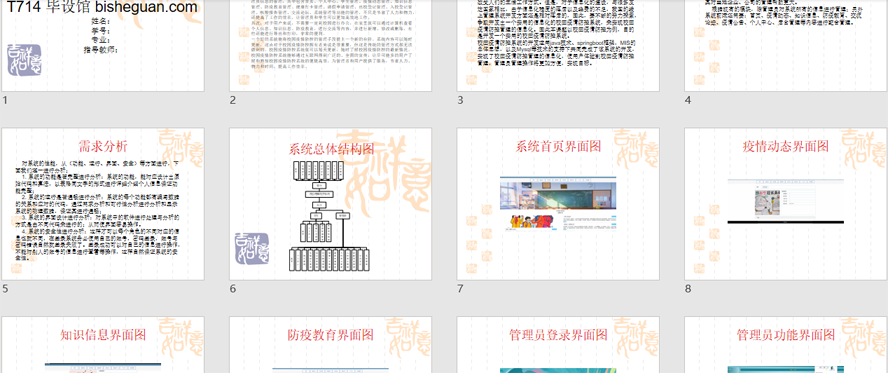Click the 学号 label on slide 1
Image resolution: width=888 pixels, height=373 pixels.
click(100, 31)
